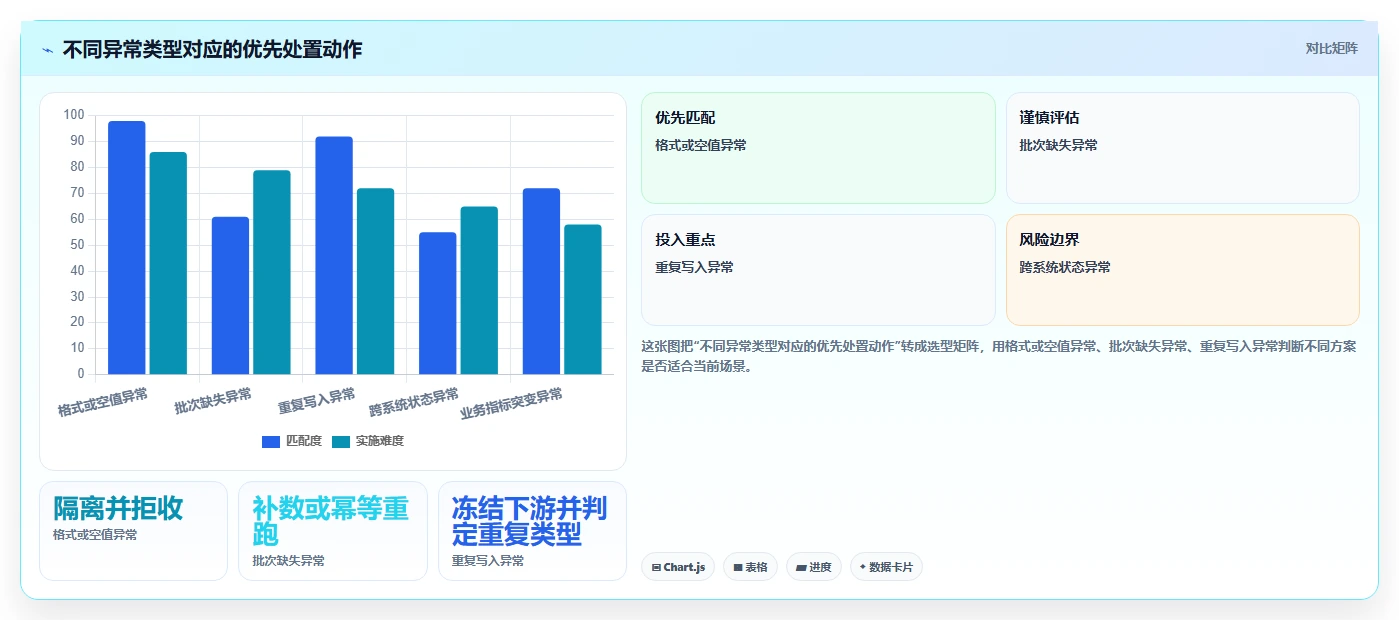The height and width of the screenshot is (620, 1399).
Task: Click the 实施难度 bar for 批次缺失异常
Action: [x=272, y=272]
